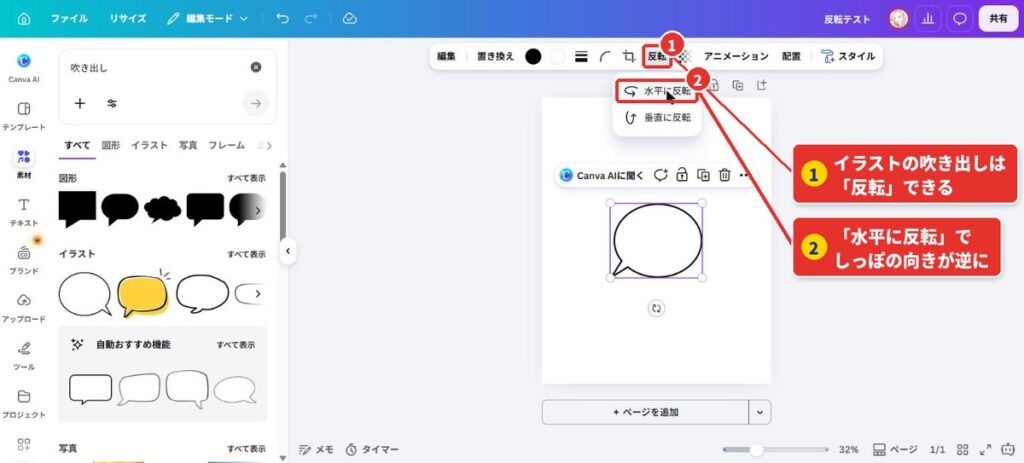
Task: Check cloud save status icon
Action: pyautogui.click(x=349, y=19)
